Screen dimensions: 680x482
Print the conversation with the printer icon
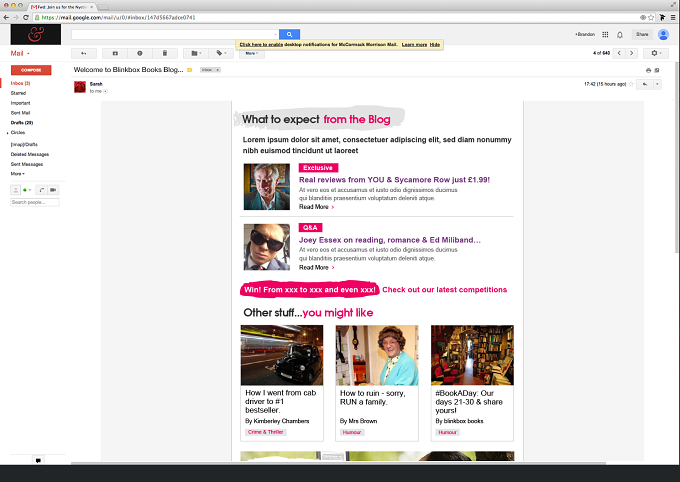pyautogui.click(x=648, y=70)
